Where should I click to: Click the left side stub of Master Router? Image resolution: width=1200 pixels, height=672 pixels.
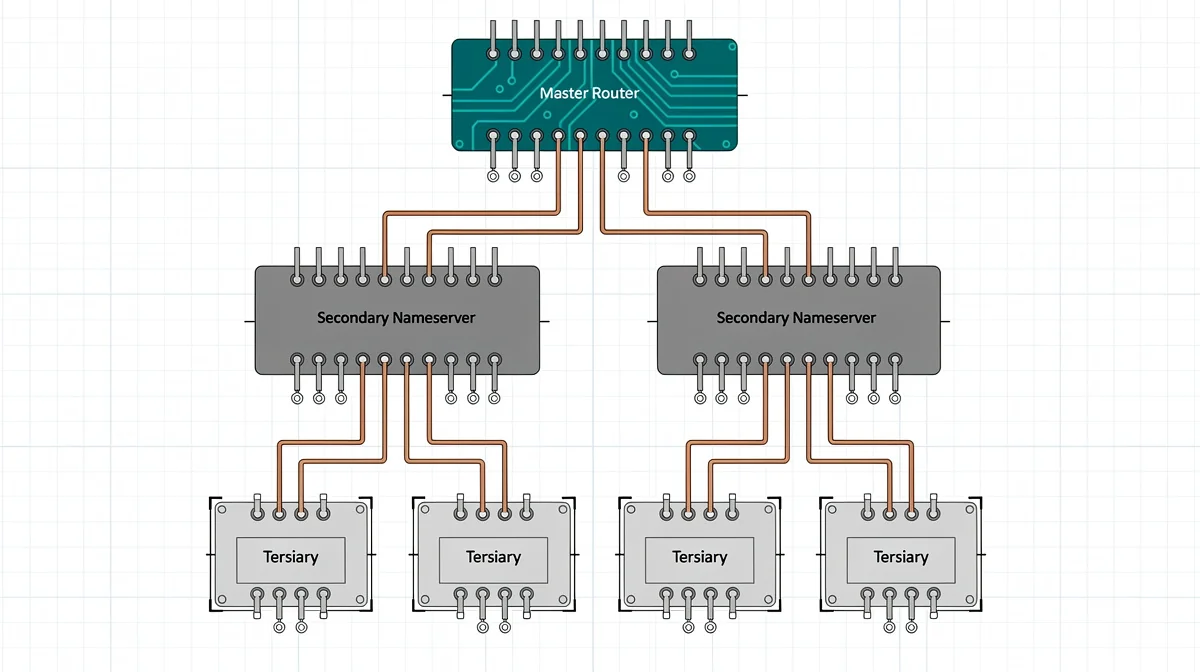tap(446, 95)
